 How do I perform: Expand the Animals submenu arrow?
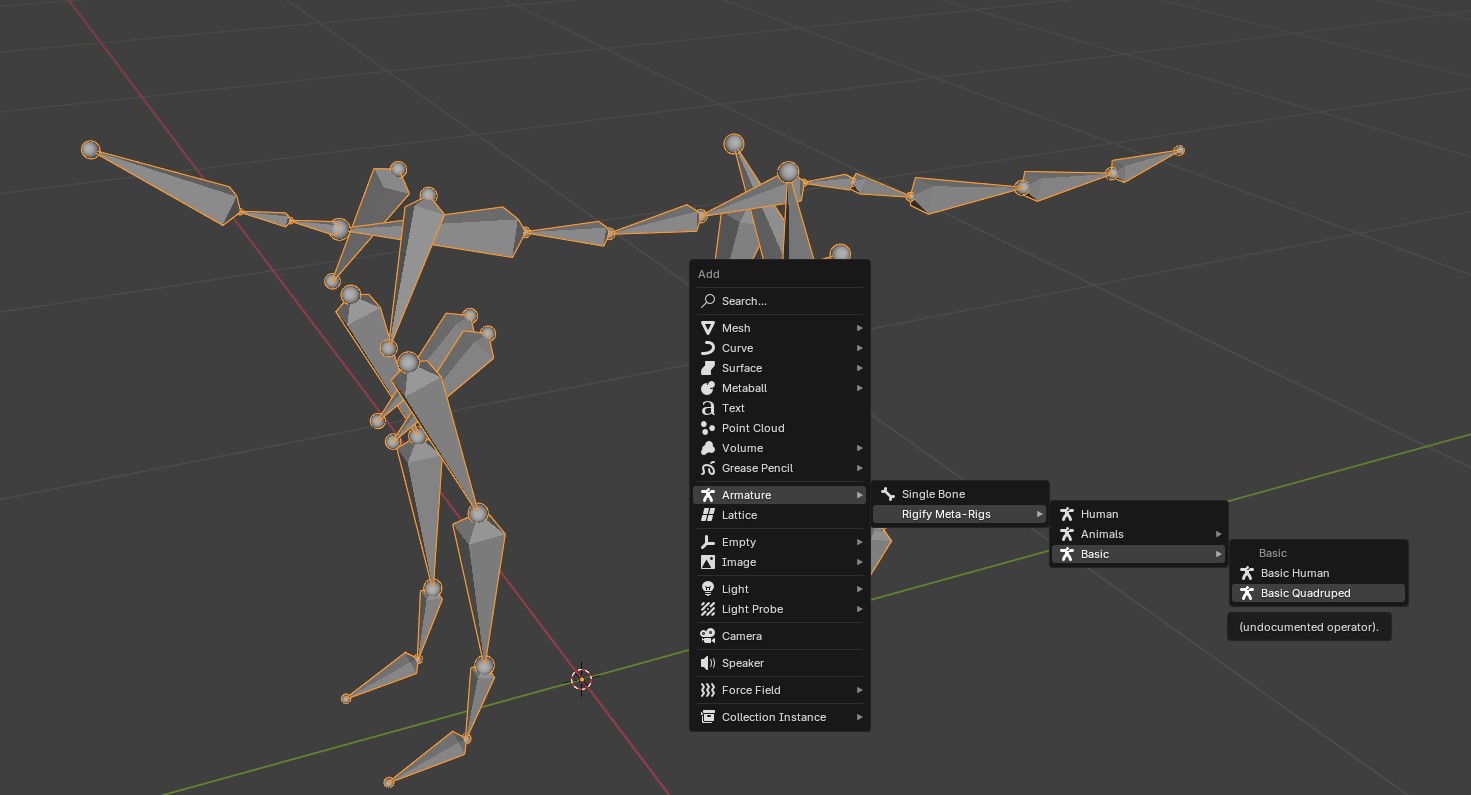coord(1219,534)
